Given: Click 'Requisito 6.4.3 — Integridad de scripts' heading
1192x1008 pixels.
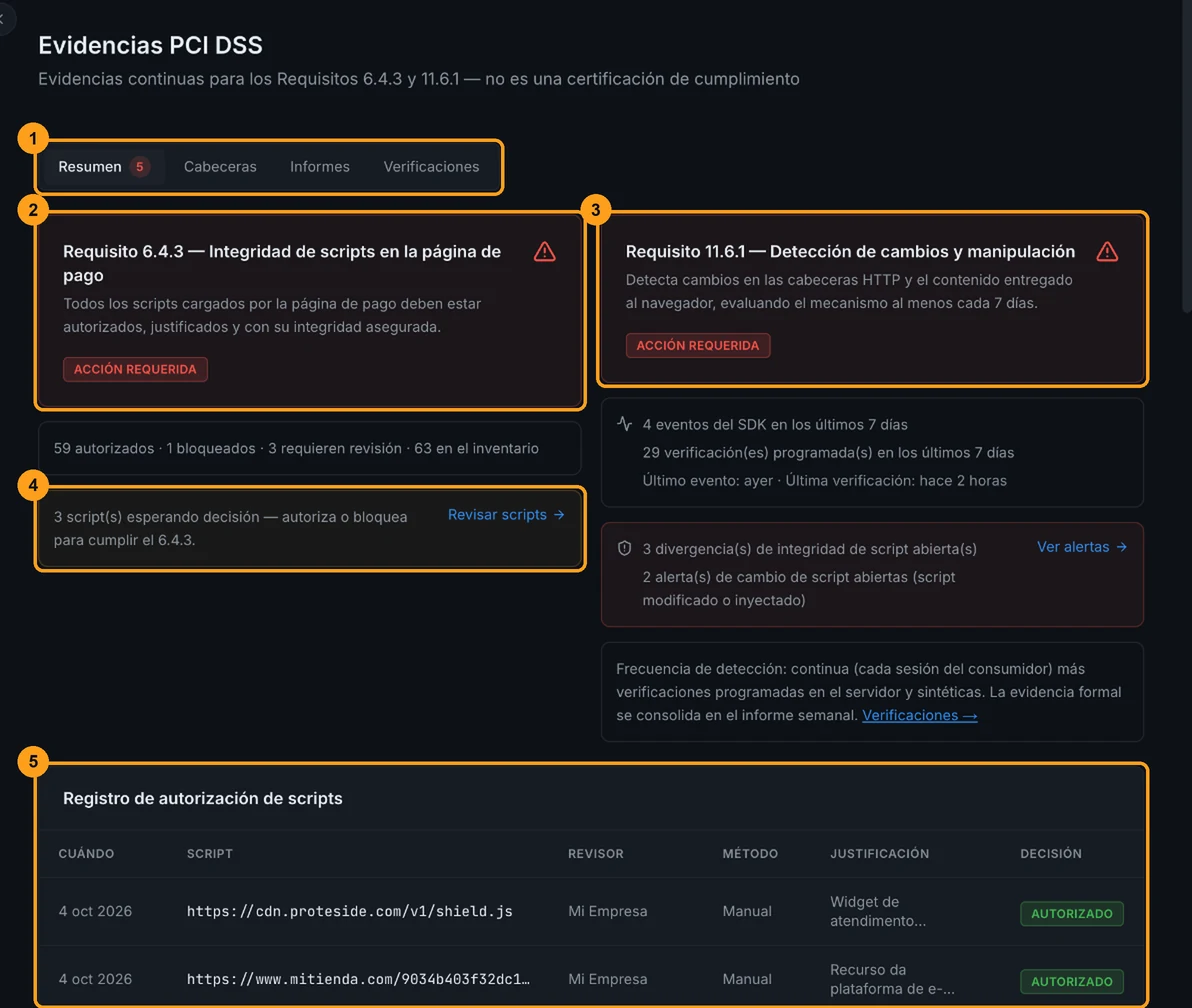Looking at the screenshot, I should [x=282, y=263].
